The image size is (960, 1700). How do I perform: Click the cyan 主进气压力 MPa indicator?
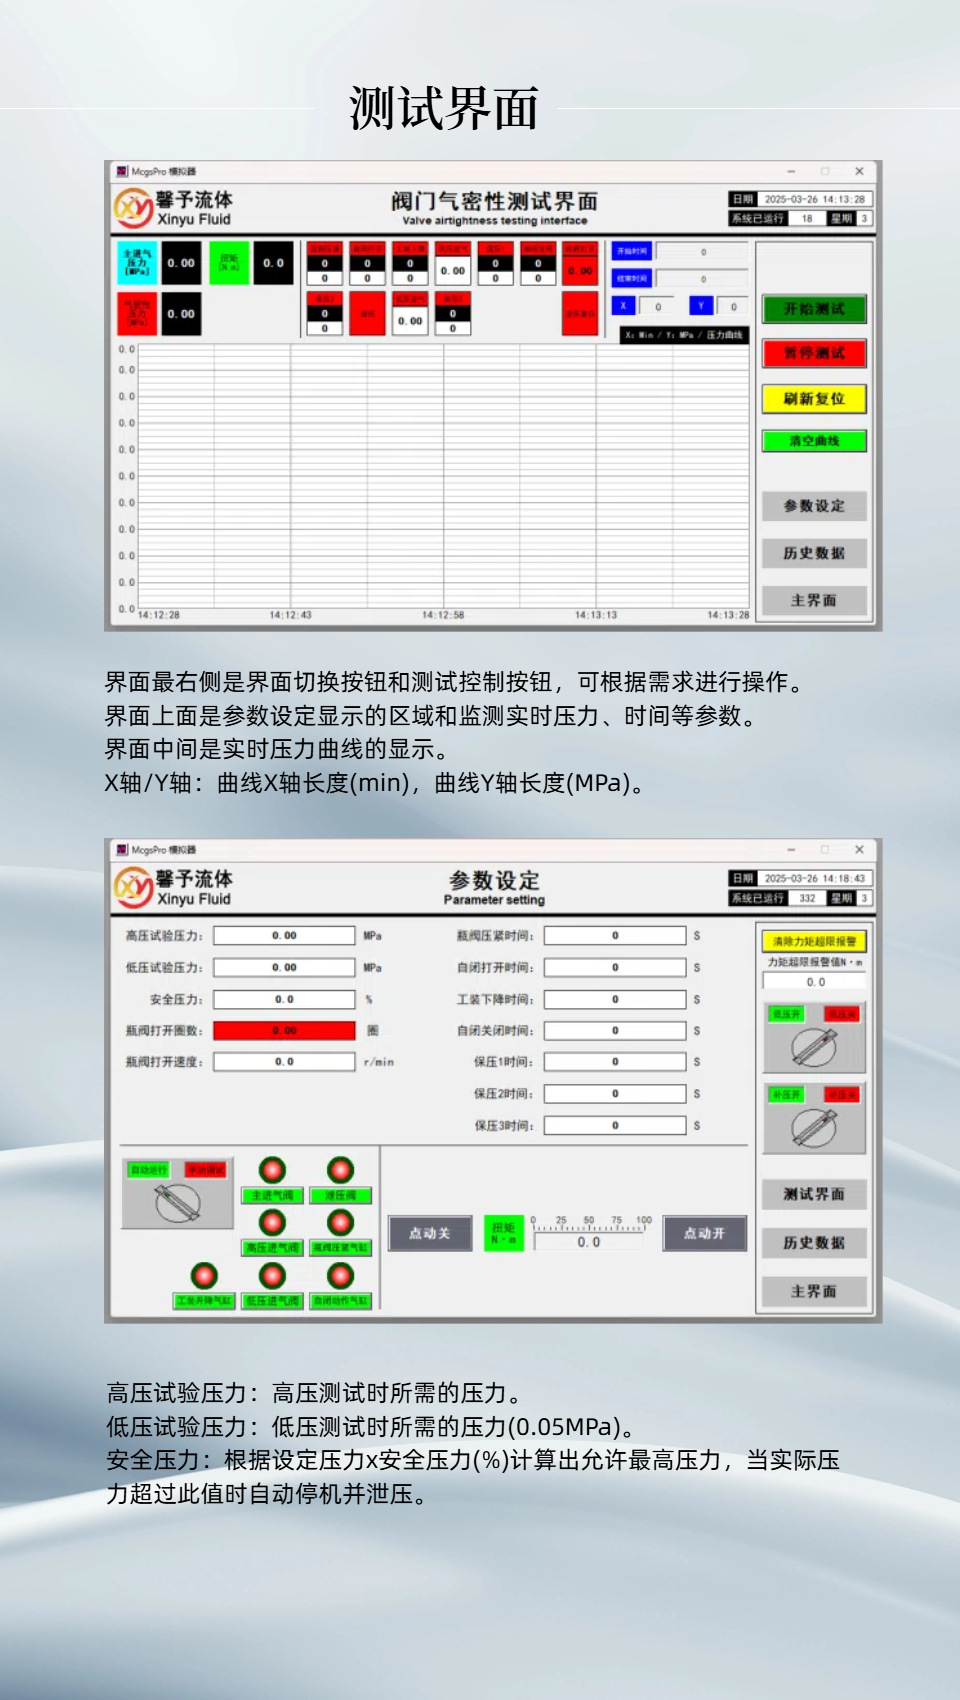tap(137, 263)
